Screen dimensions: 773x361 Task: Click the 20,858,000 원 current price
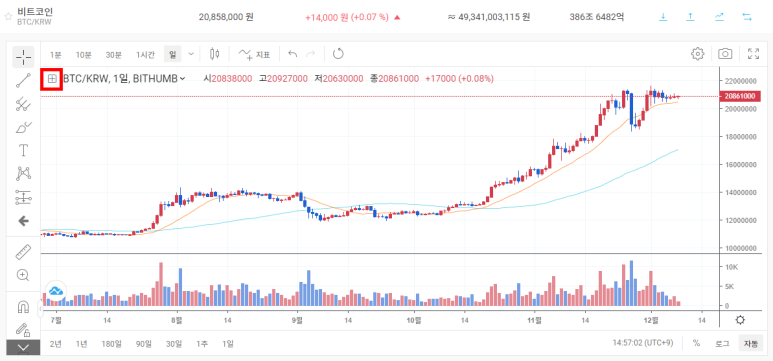point(226,17)
